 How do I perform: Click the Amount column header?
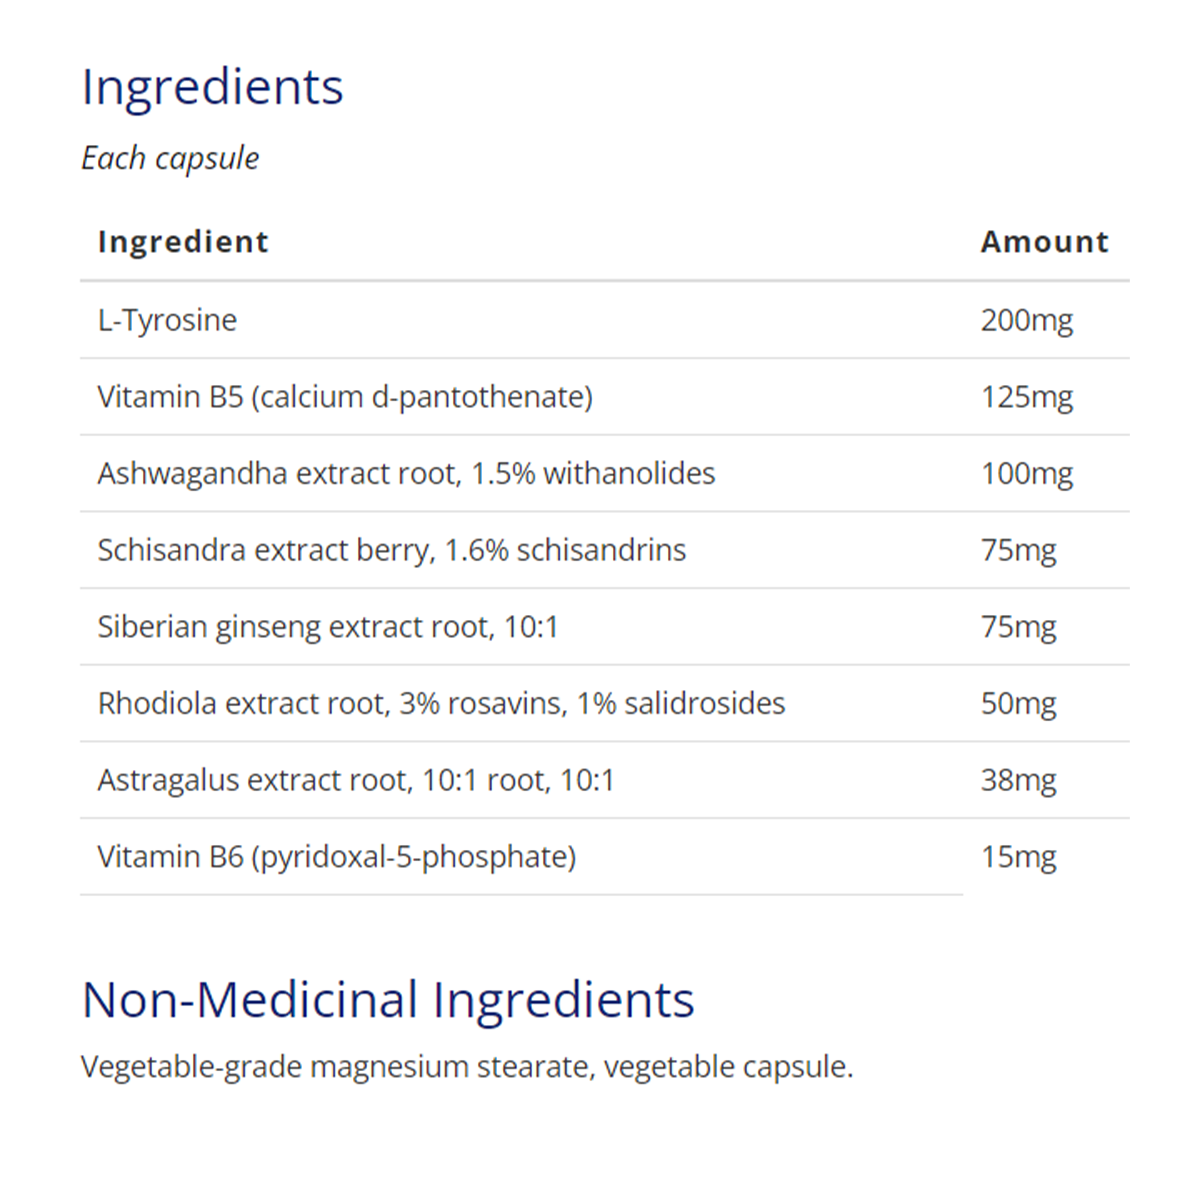(x=1044, y=242)
